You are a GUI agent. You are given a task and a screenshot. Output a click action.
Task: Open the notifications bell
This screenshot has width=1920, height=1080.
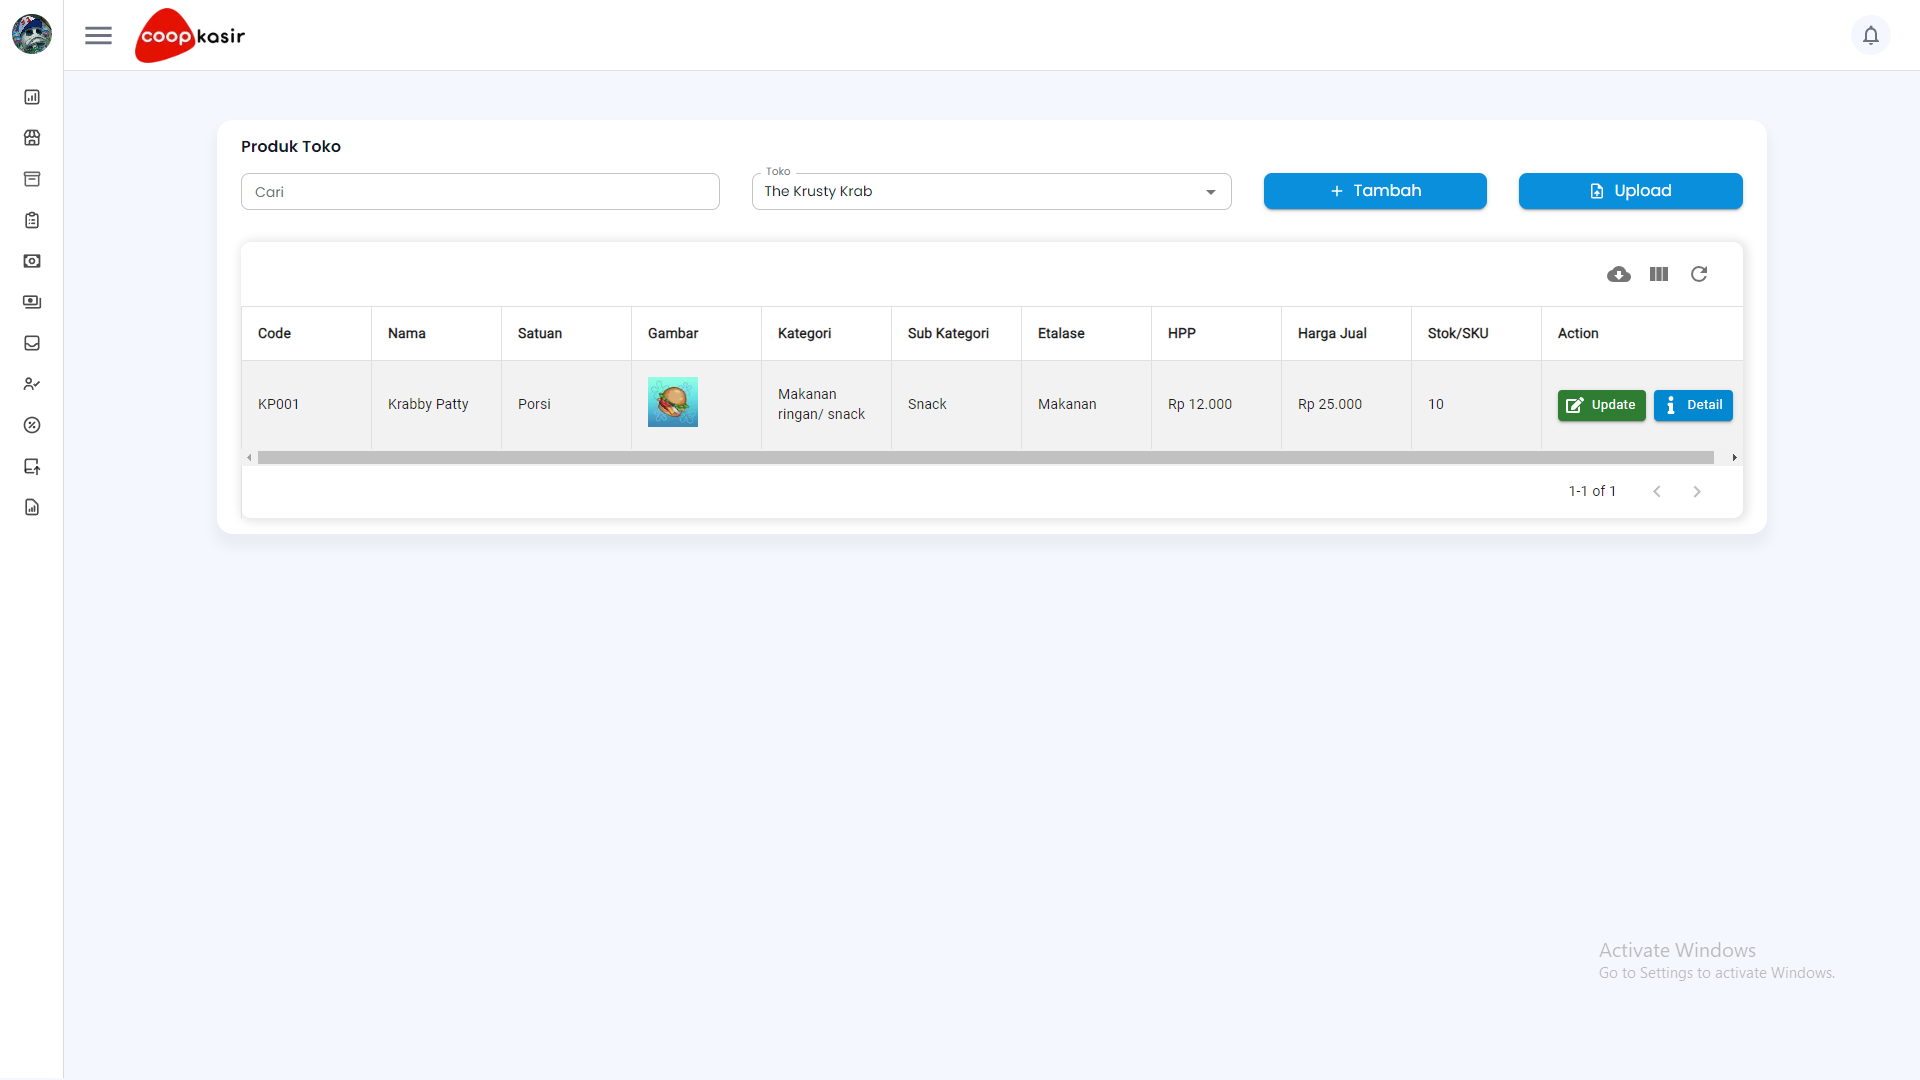(1871, 35)
